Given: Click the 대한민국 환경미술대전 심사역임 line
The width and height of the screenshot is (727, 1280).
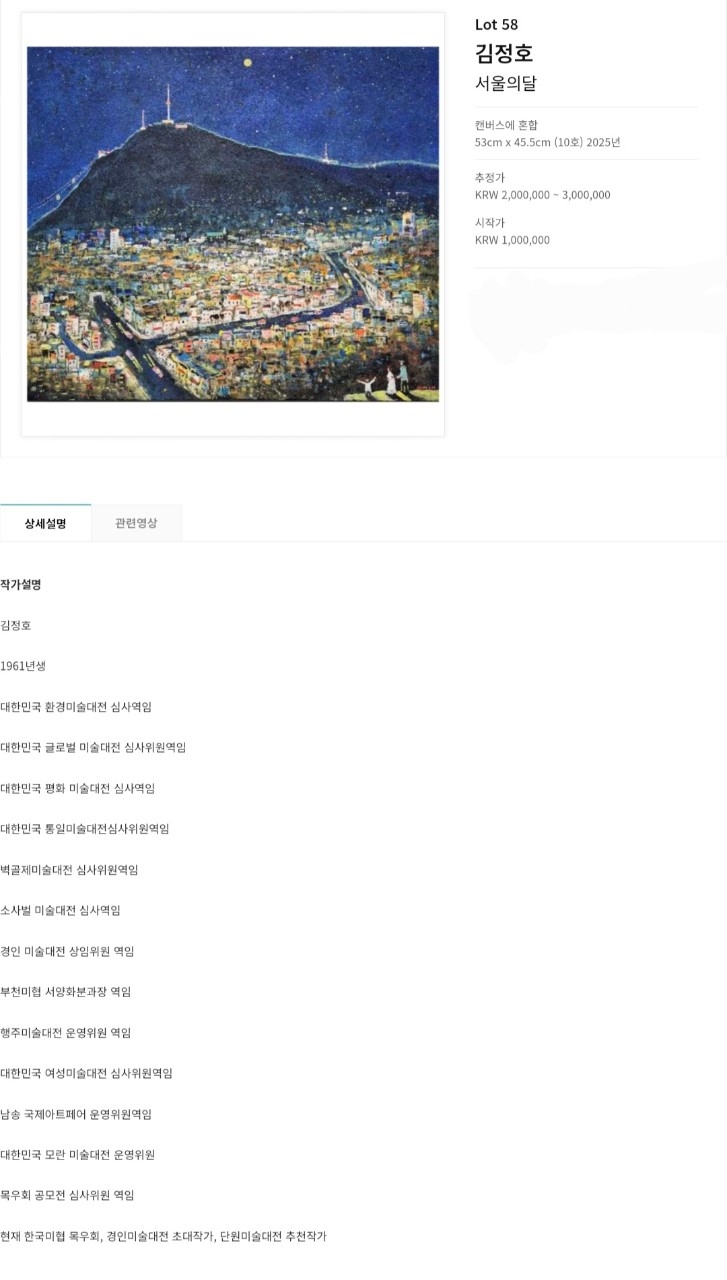Looking at the screenshot, I should 76,707.
